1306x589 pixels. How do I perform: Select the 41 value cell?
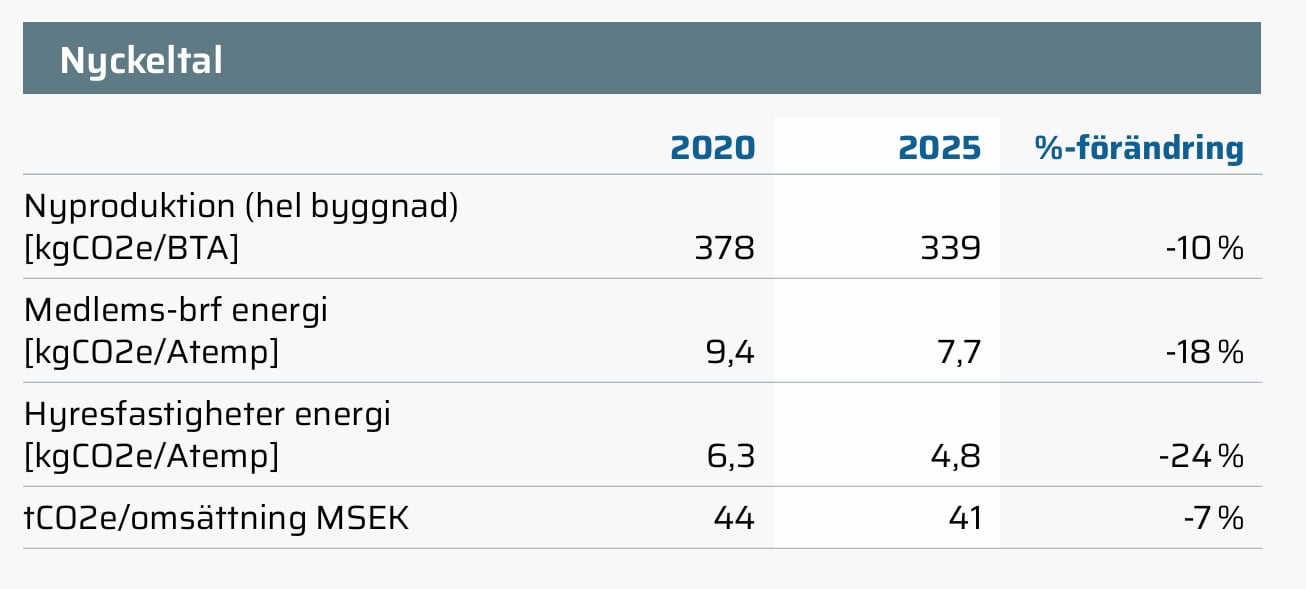click(962, 518)
